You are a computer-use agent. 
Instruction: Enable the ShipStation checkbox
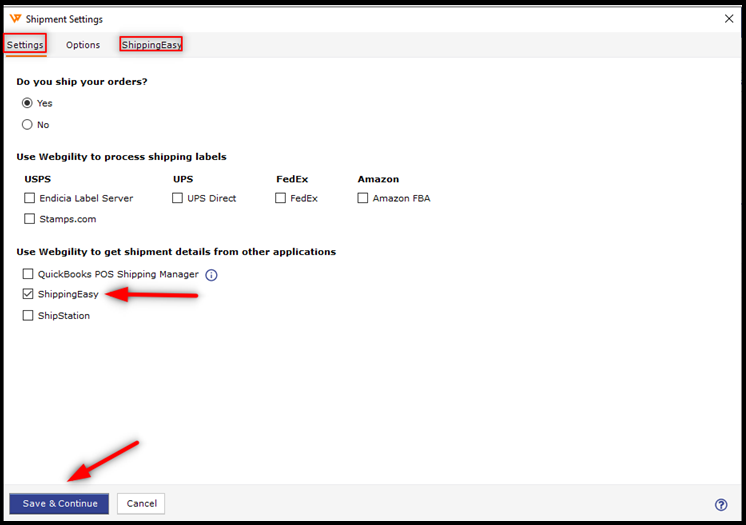point(28,316)
